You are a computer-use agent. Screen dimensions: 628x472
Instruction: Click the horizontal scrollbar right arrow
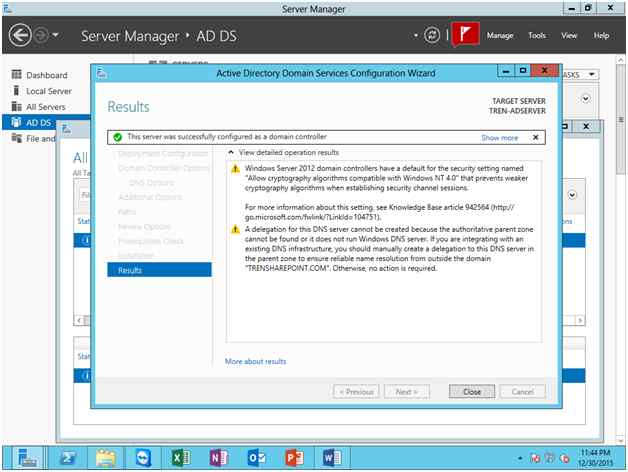580,321
